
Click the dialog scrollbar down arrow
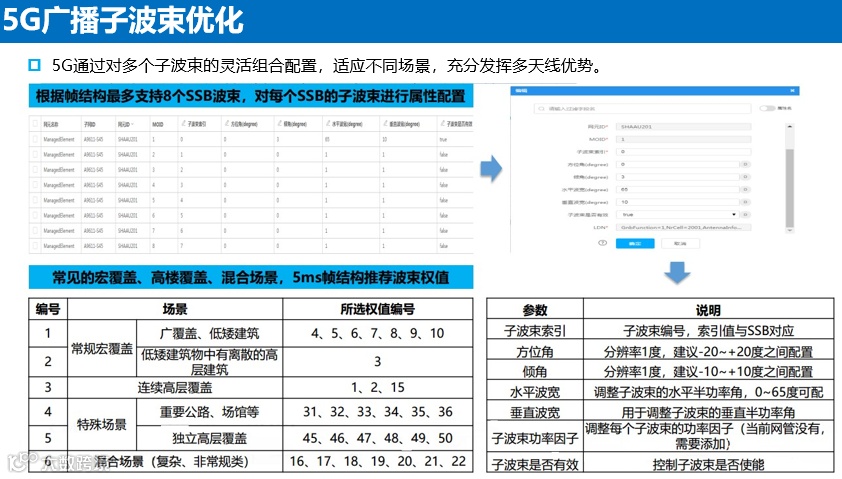pos(789,230)
